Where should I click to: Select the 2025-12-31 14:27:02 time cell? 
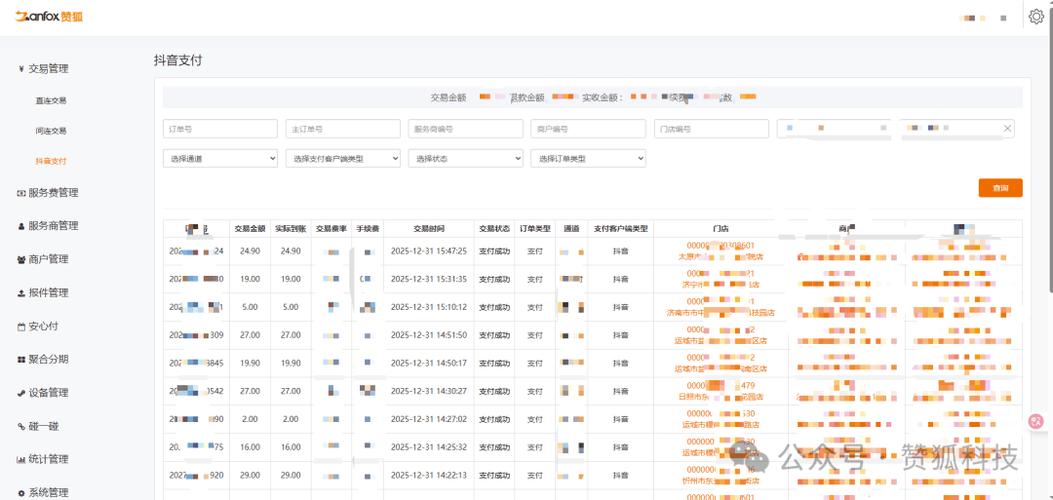[x=428, y=419]
